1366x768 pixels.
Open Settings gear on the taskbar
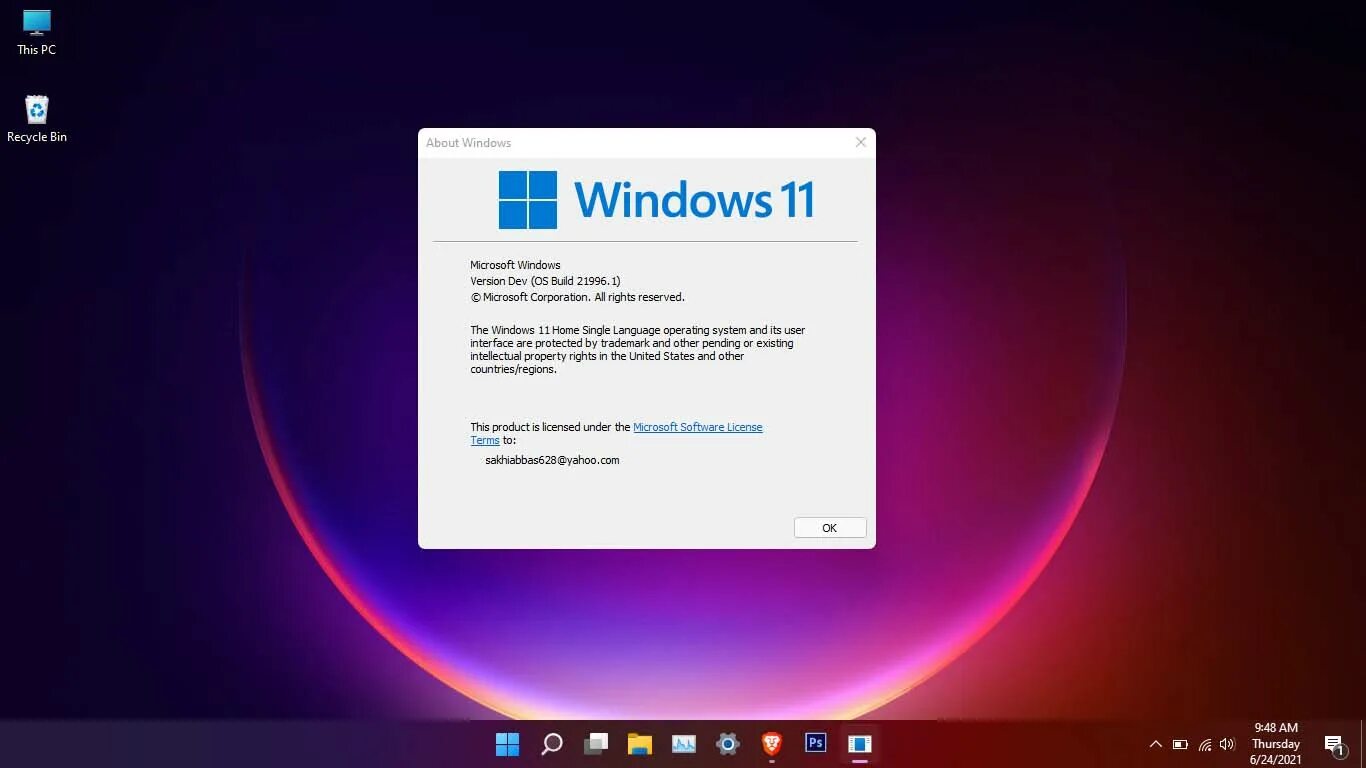[x=728, y=744]
